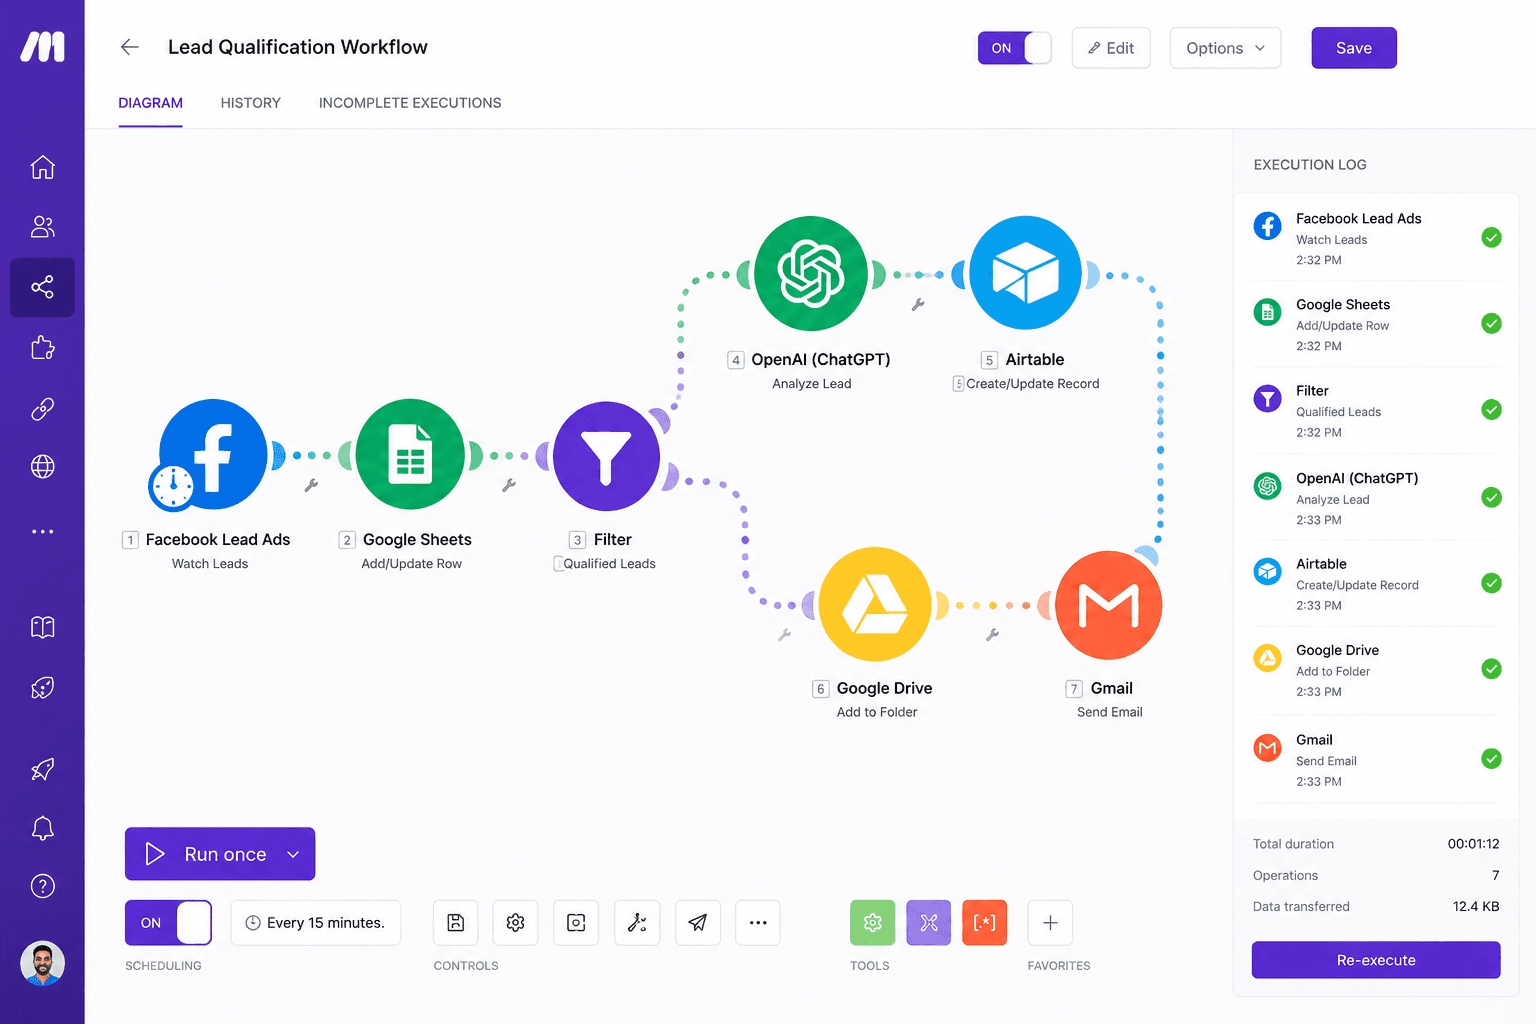The height and width of the screenshot is (1024, 1536).
Task: Open the green Flow control tools icon
Action: [x=873, y=923]
